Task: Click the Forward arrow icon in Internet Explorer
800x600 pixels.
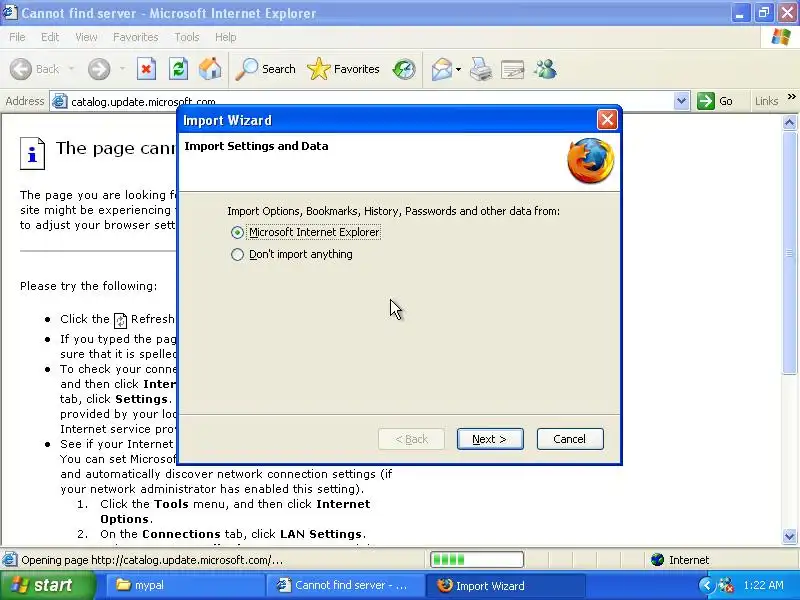Action: pyautogui.click(x=99, y=69)
